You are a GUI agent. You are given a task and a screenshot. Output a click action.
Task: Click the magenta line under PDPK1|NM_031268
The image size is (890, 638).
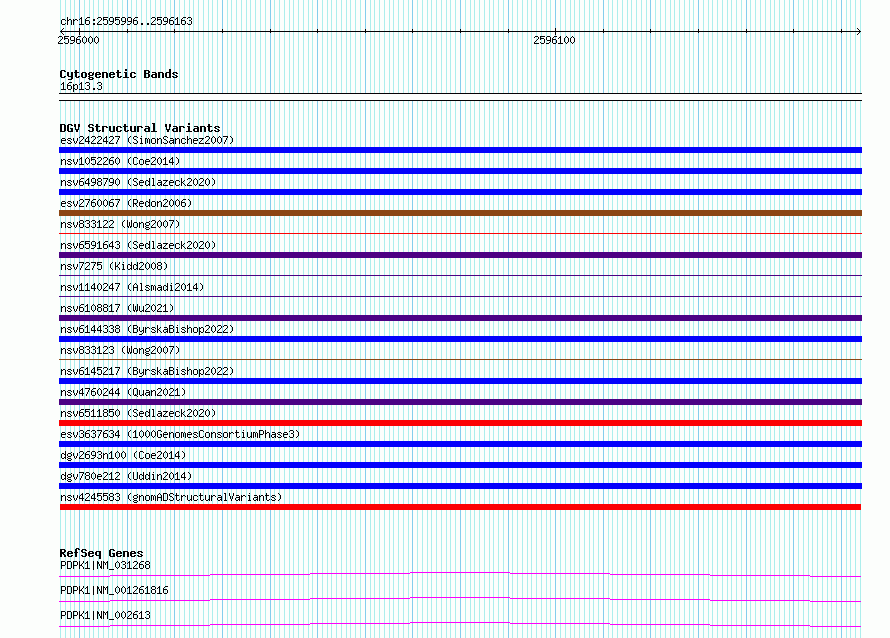tap(460, 574)
